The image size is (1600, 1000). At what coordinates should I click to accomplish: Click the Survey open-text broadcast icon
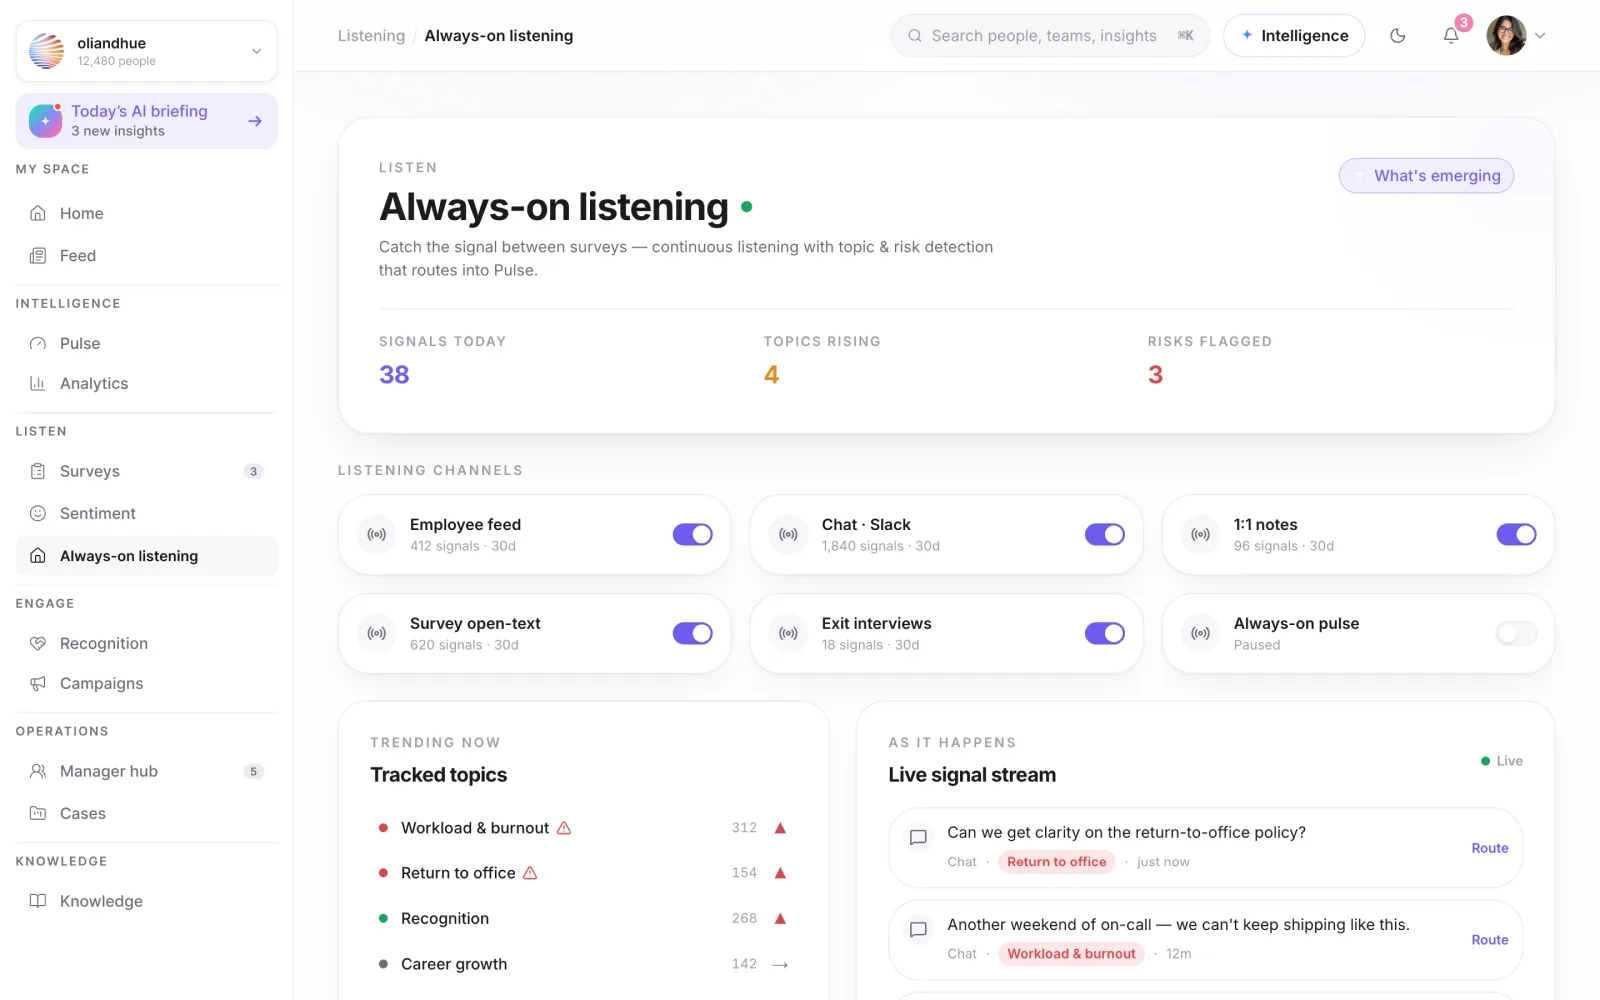click(377, 633)
